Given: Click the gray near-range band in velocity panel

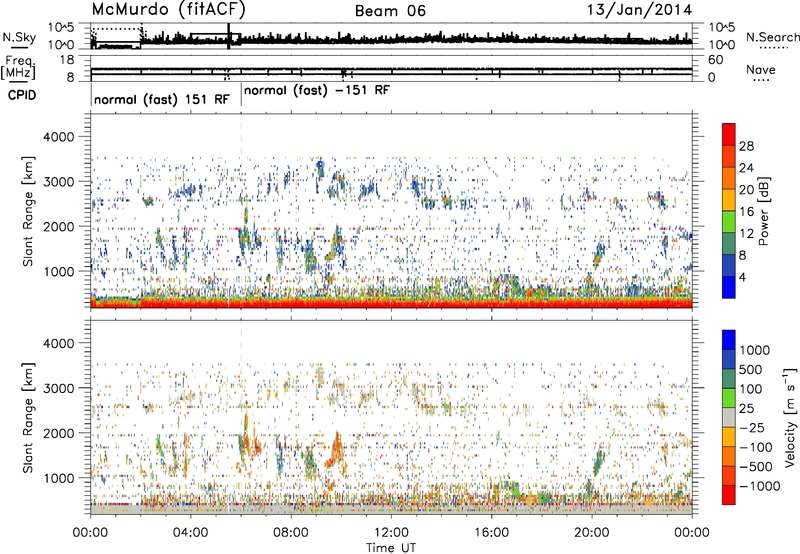Looking at the screenshot, I should pyautogui.click(x=391, y=509).
